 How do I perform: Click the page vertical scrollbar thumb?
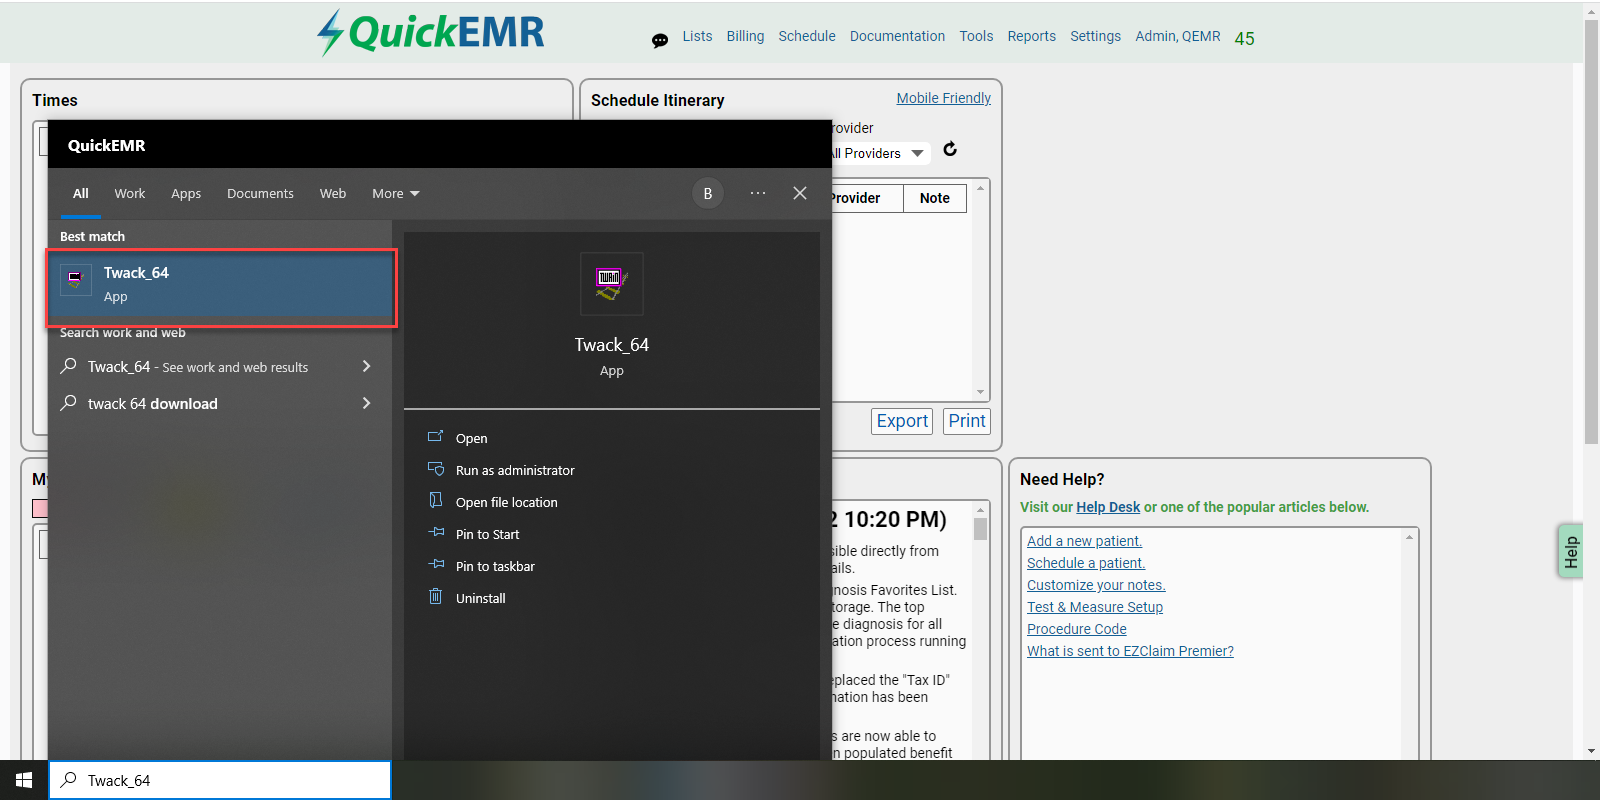(x=1591, y=231)
